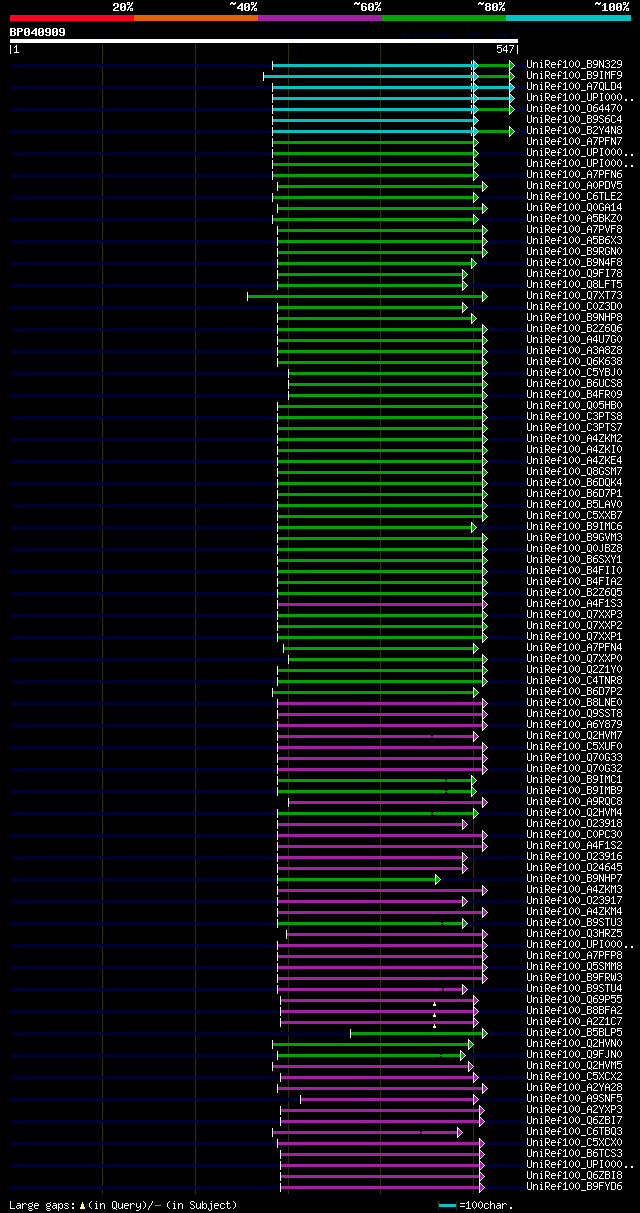Select the UniRef100_C5YBJ0 label
Image resolution: width=640 pixels, height=1213 pixels.
574,373
